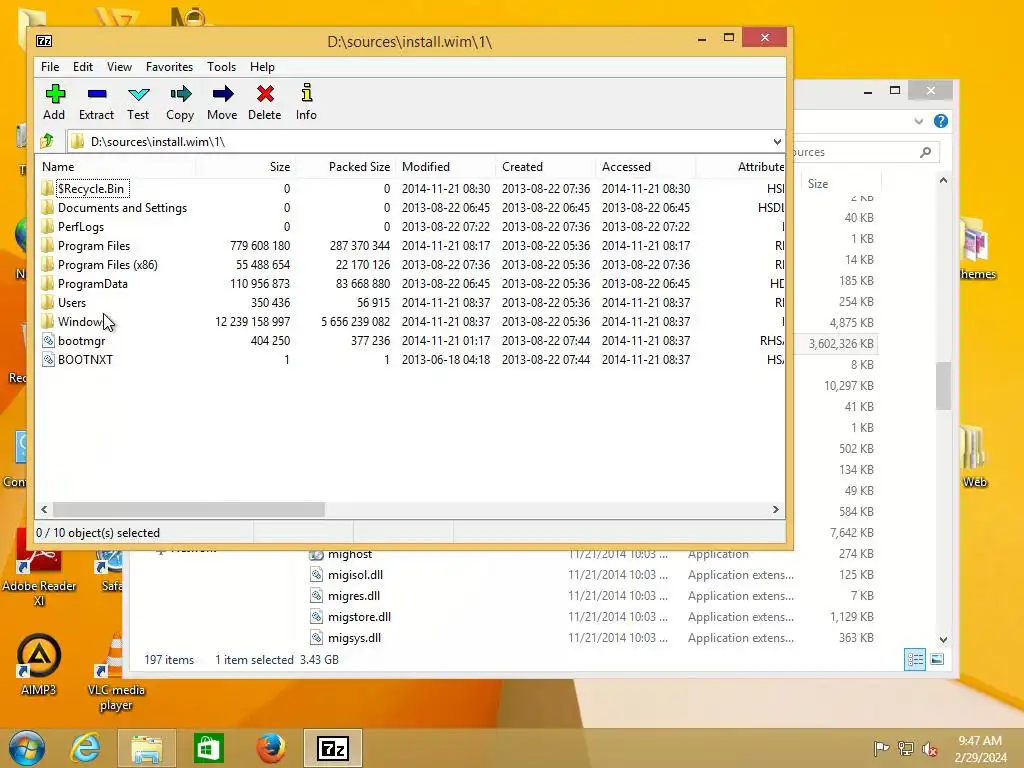Select the Windows folder row
This screenshot has width=1024, height=768.
pyautogui.click(x=411, y=321)
